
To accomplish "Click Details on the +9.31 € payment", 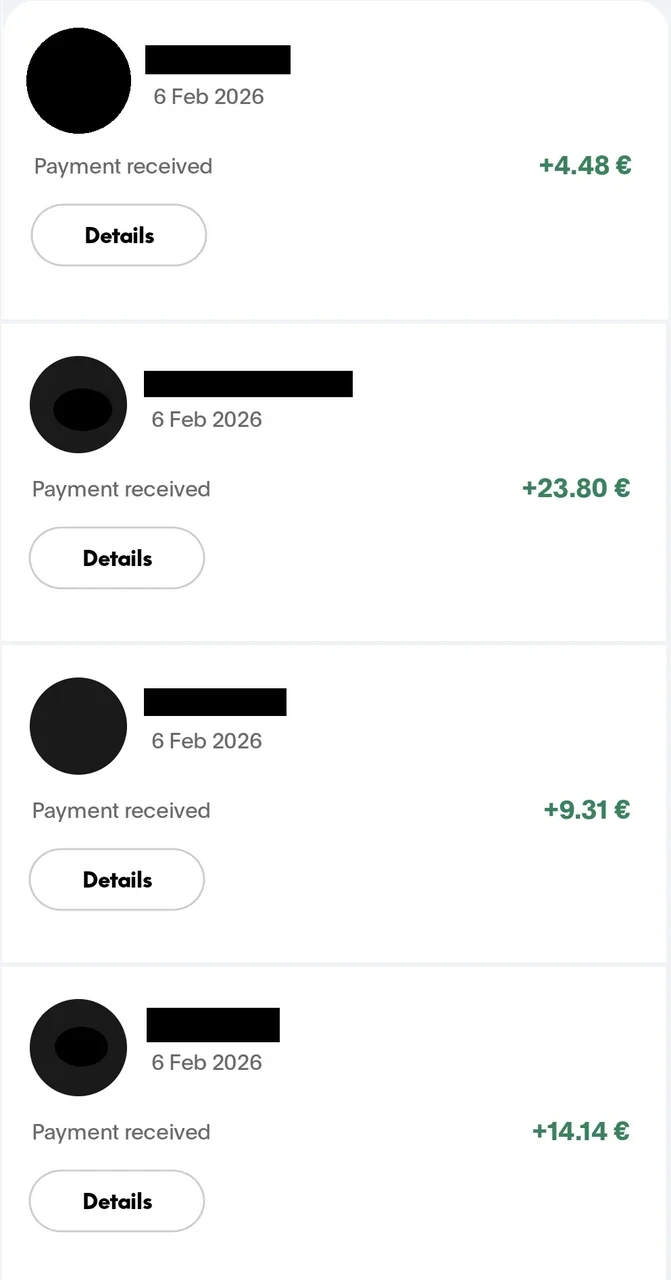I will tap(117, 879).
